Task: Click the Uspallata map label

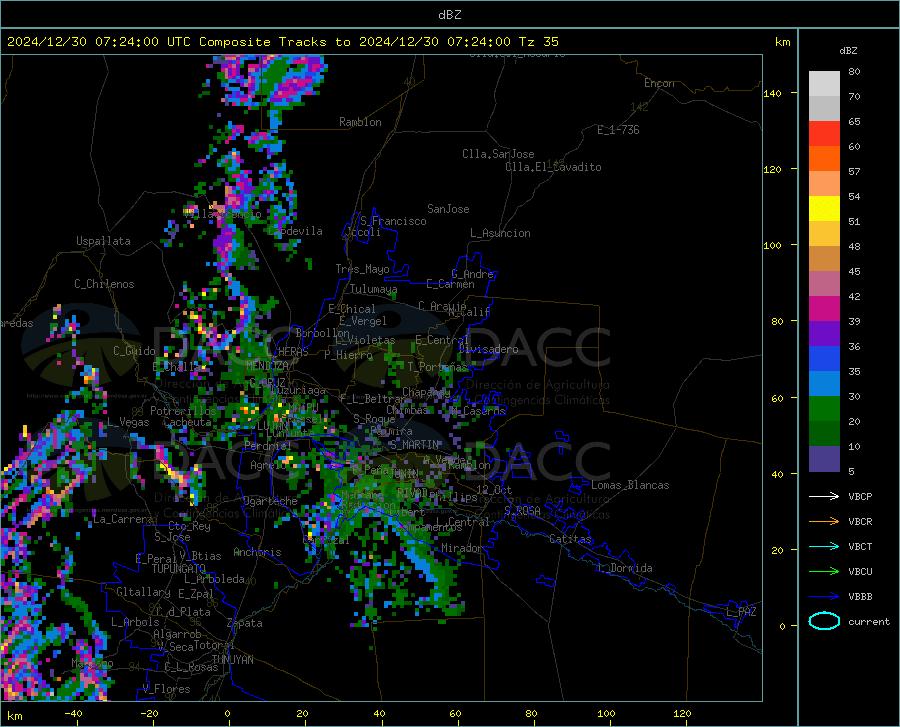Action: (103, 241)
